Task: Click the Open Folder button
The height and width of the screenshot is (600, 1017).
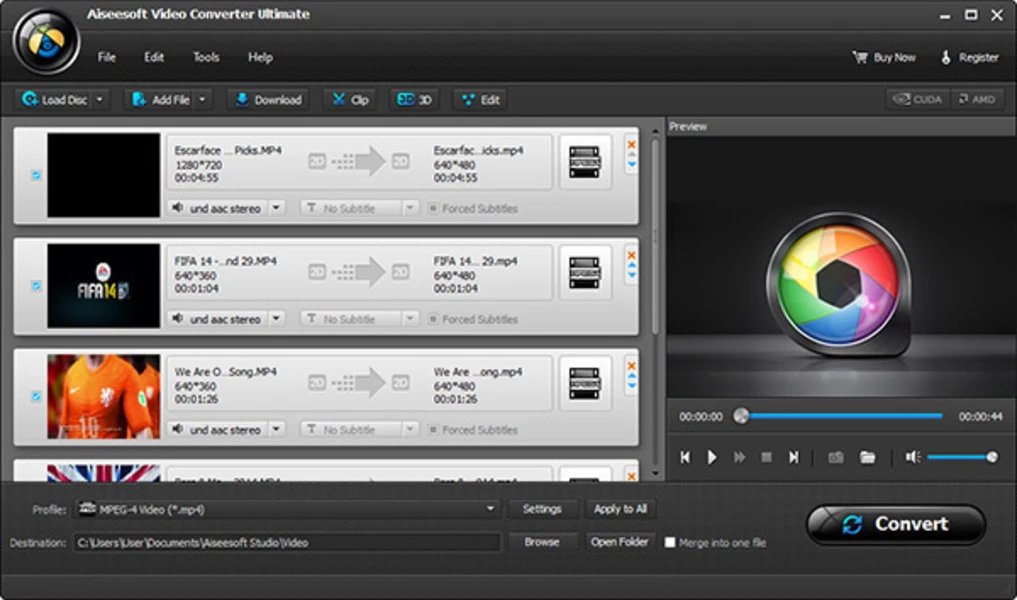Action: pyautogui.click(x=620, y=542)
